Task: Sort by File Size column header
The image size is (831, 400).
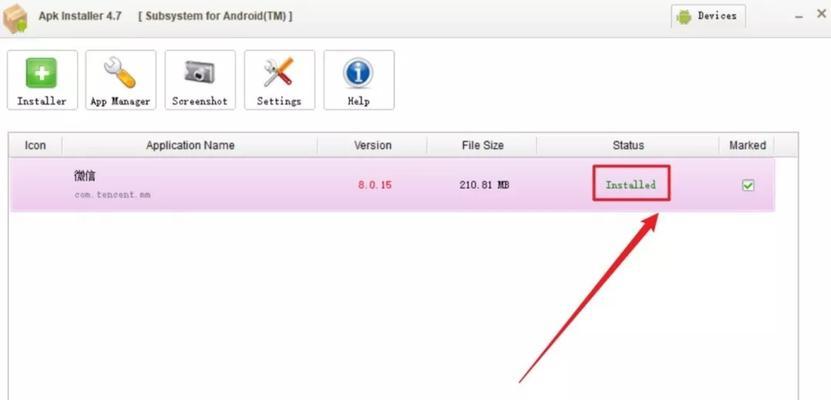Action: 482,145
